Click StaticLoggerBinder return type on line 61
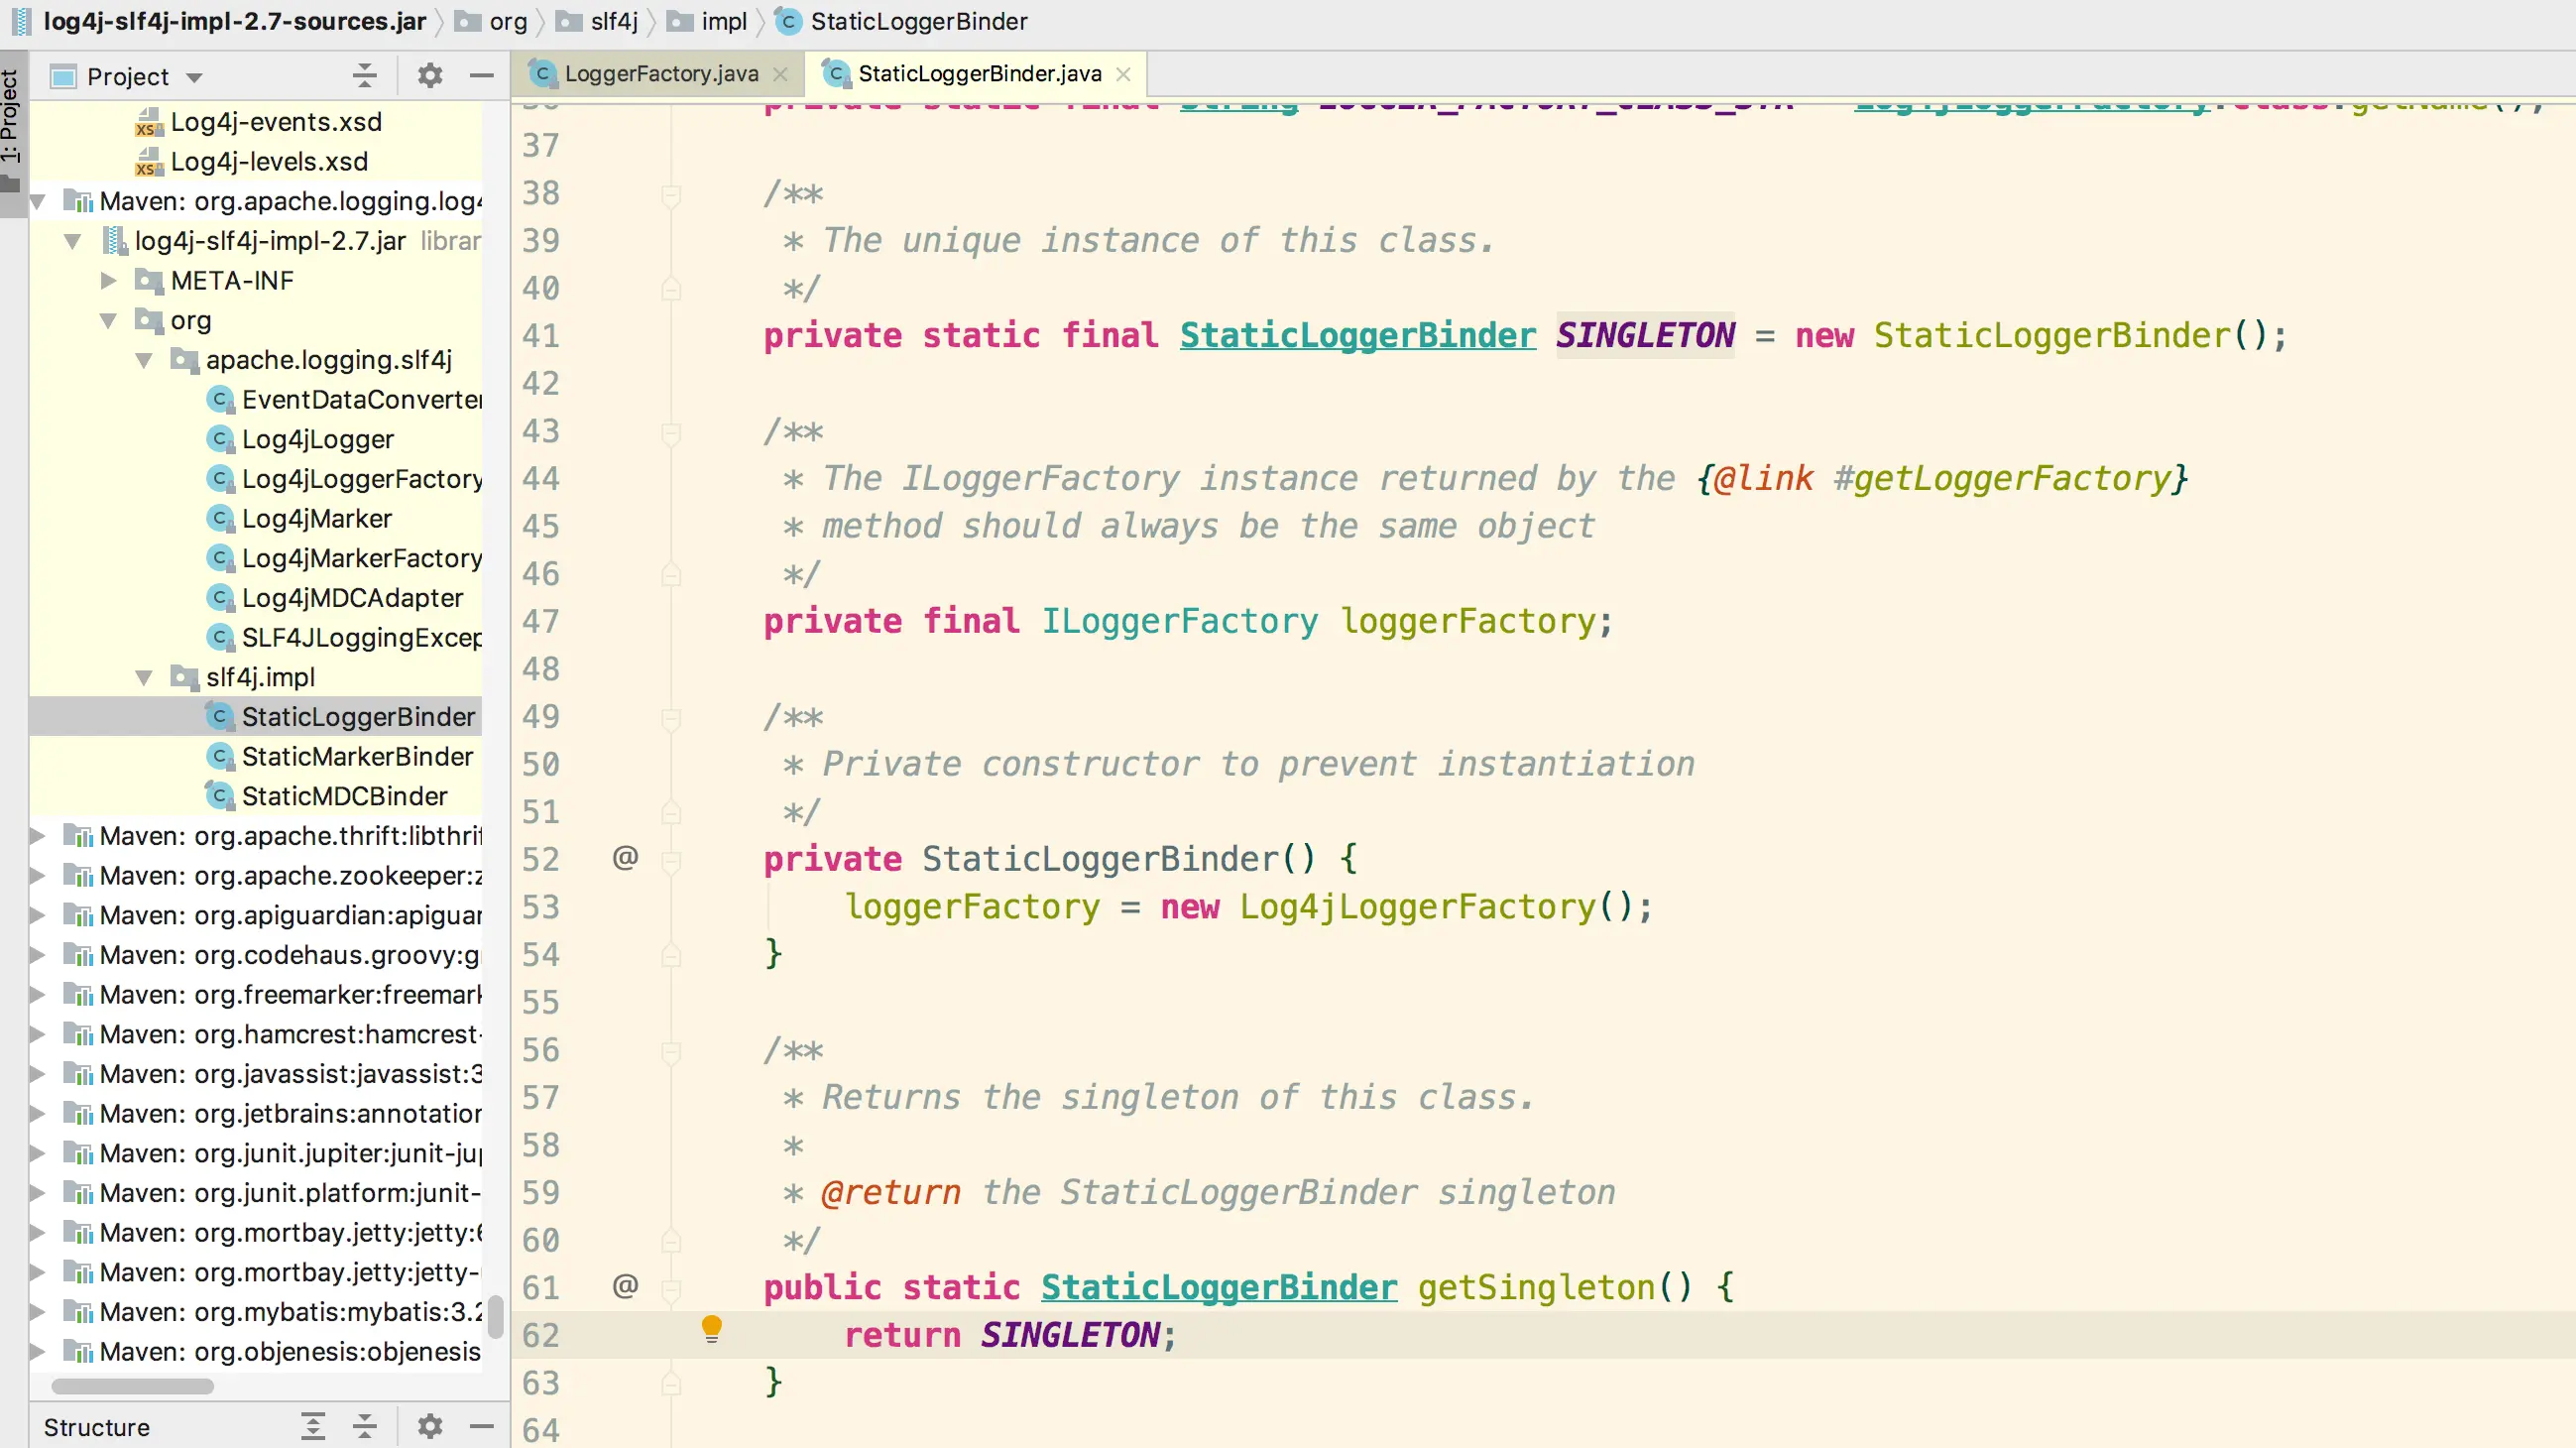Screen dimensions: 2576x1448 (x=1219, y=1287)
